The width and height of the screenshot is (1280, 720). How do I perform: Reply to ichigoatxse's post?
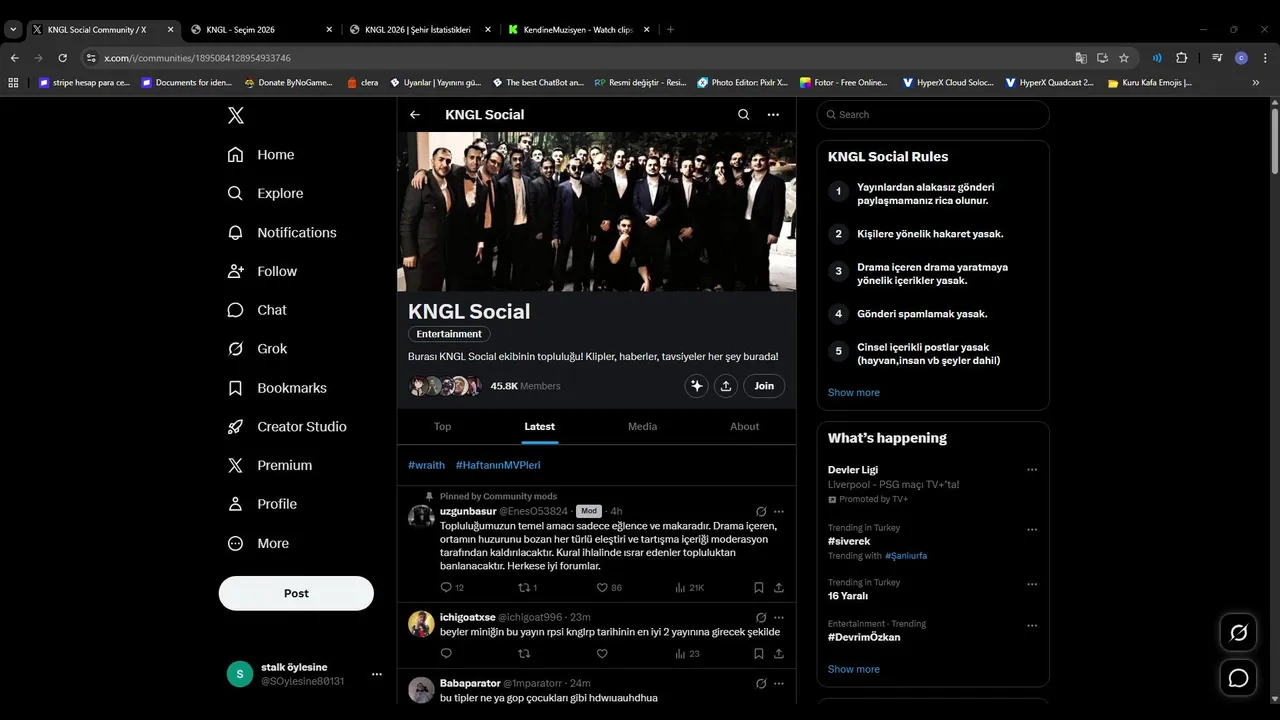(446, 654)
